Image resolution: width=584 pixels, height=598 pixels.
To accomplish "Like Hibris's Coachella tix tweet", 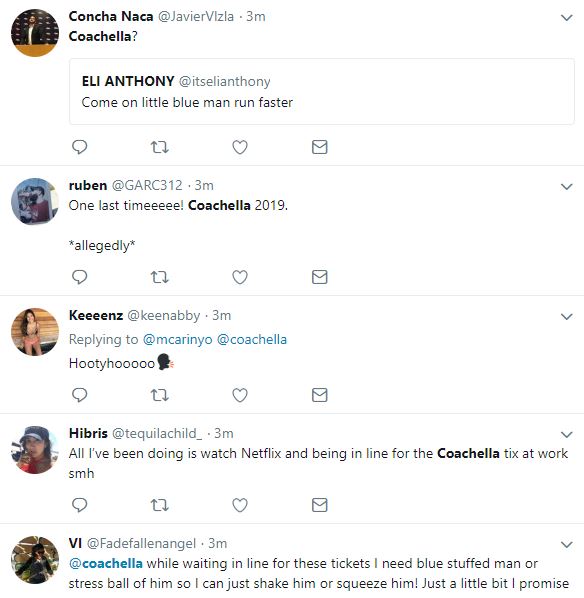I will pyautogui.click(x=240, y=505).
